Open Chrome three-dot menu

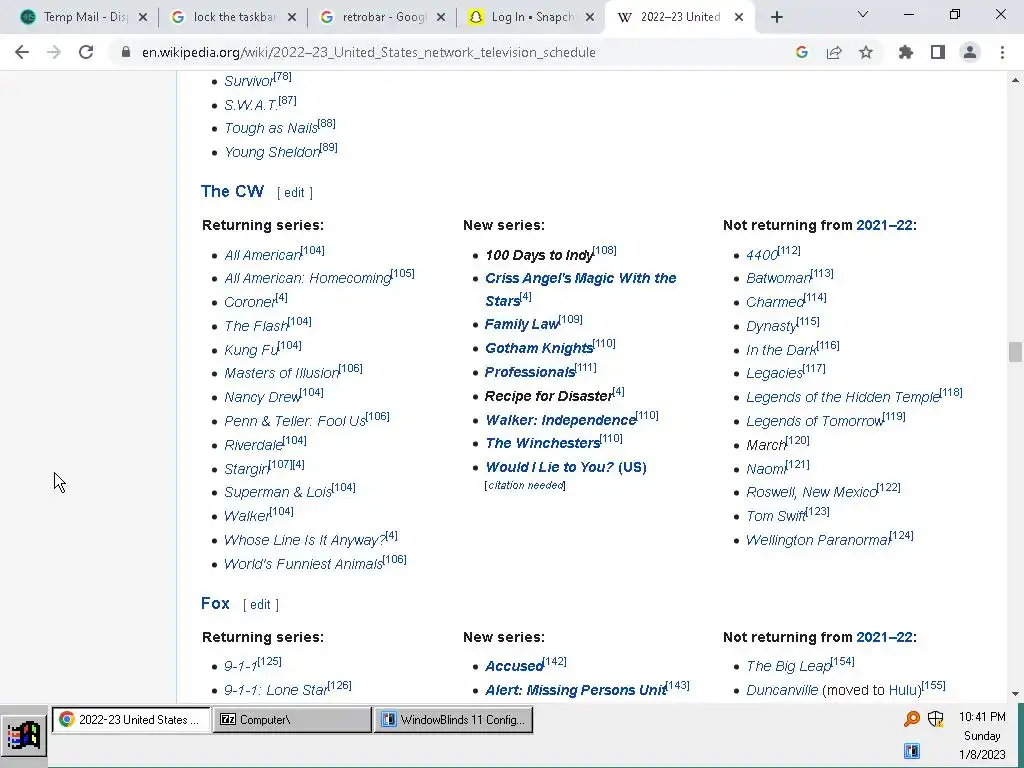[x=1002, y=52]
